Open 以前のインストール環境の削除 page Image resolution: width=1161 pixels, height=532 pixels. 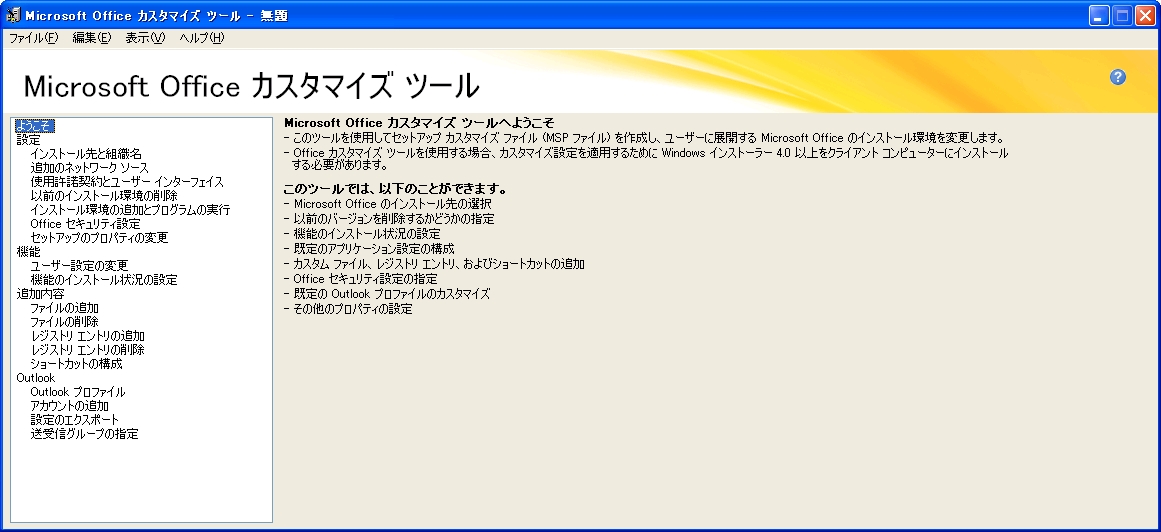click(104, 196)
